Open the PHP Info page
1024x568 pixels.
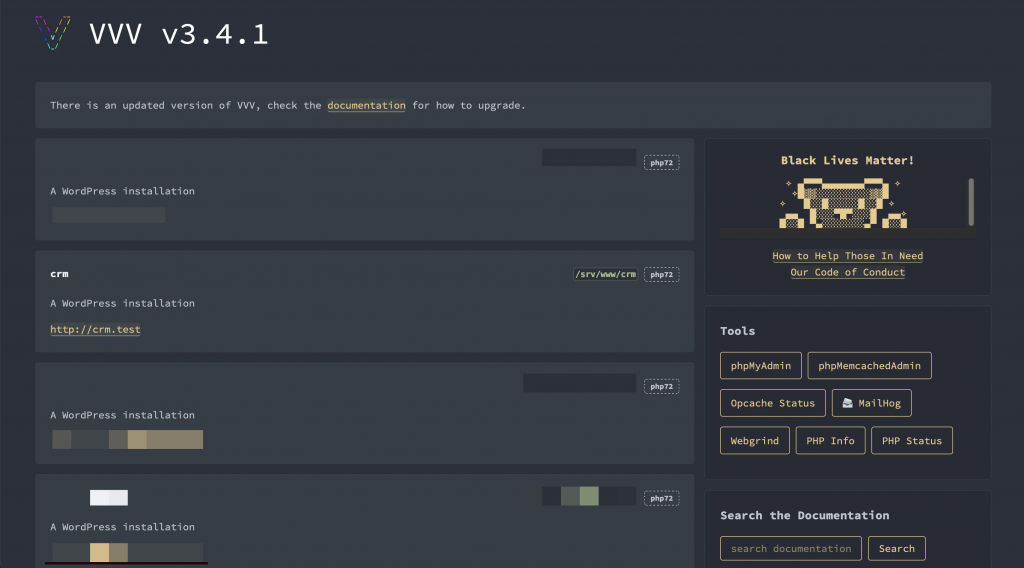click(x=830, y=441)
